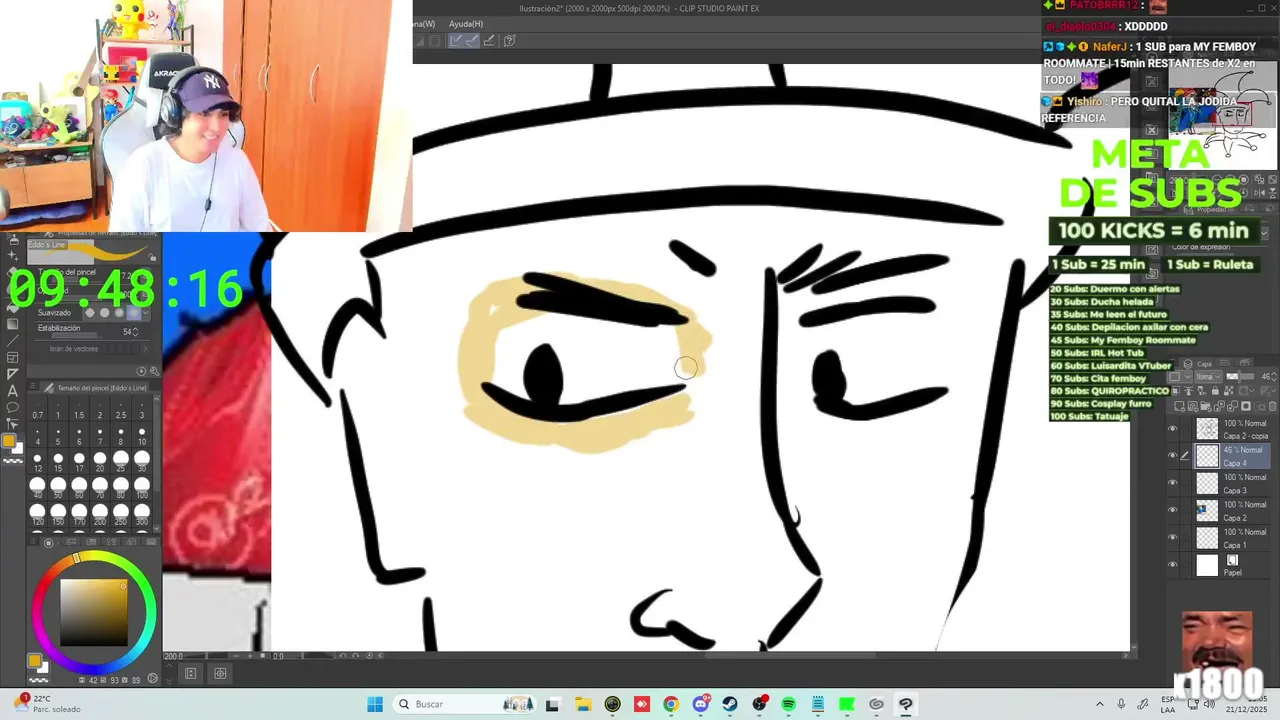Image resolution: width=1280 pixels, height=720 pixels.
Task: Open Clip Studio Paint taskbar icon
Action: click(906, 704)
